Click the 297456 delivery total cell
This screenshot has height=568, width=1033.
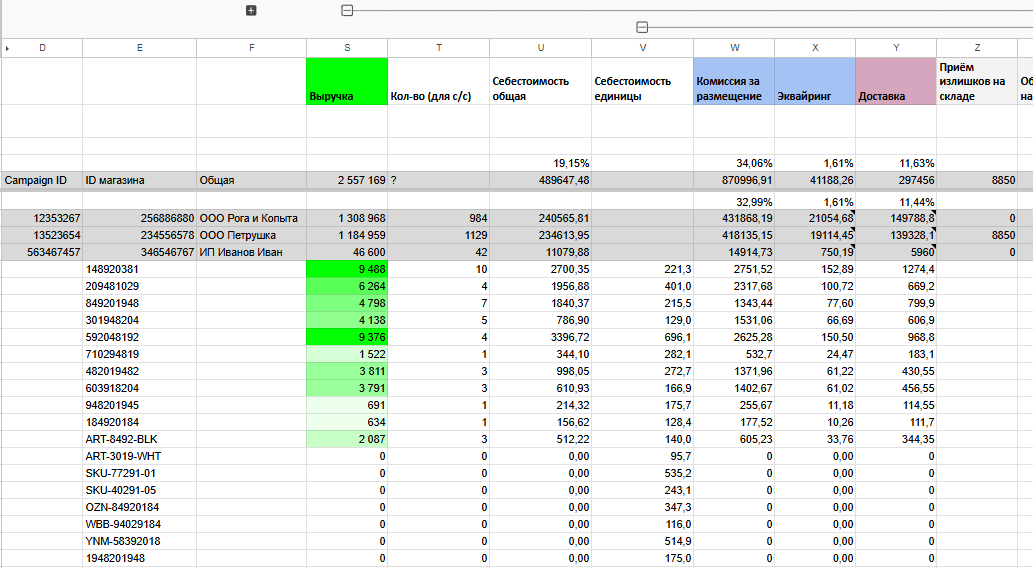coord(897,181)
